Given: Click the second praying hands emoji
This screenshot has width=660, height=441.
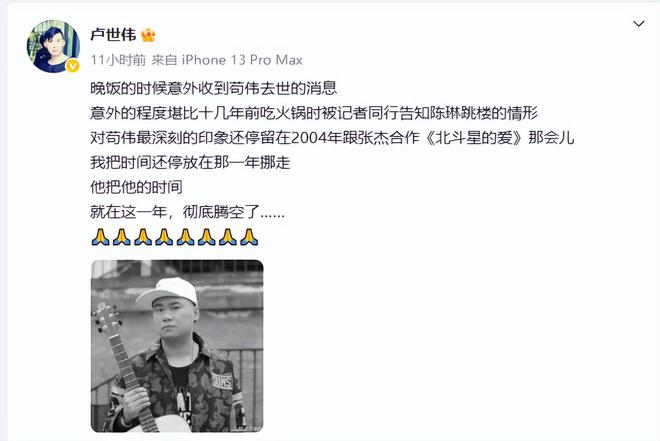Looking at the screenshot, I should pyautogui.click(x=122, y=237).
